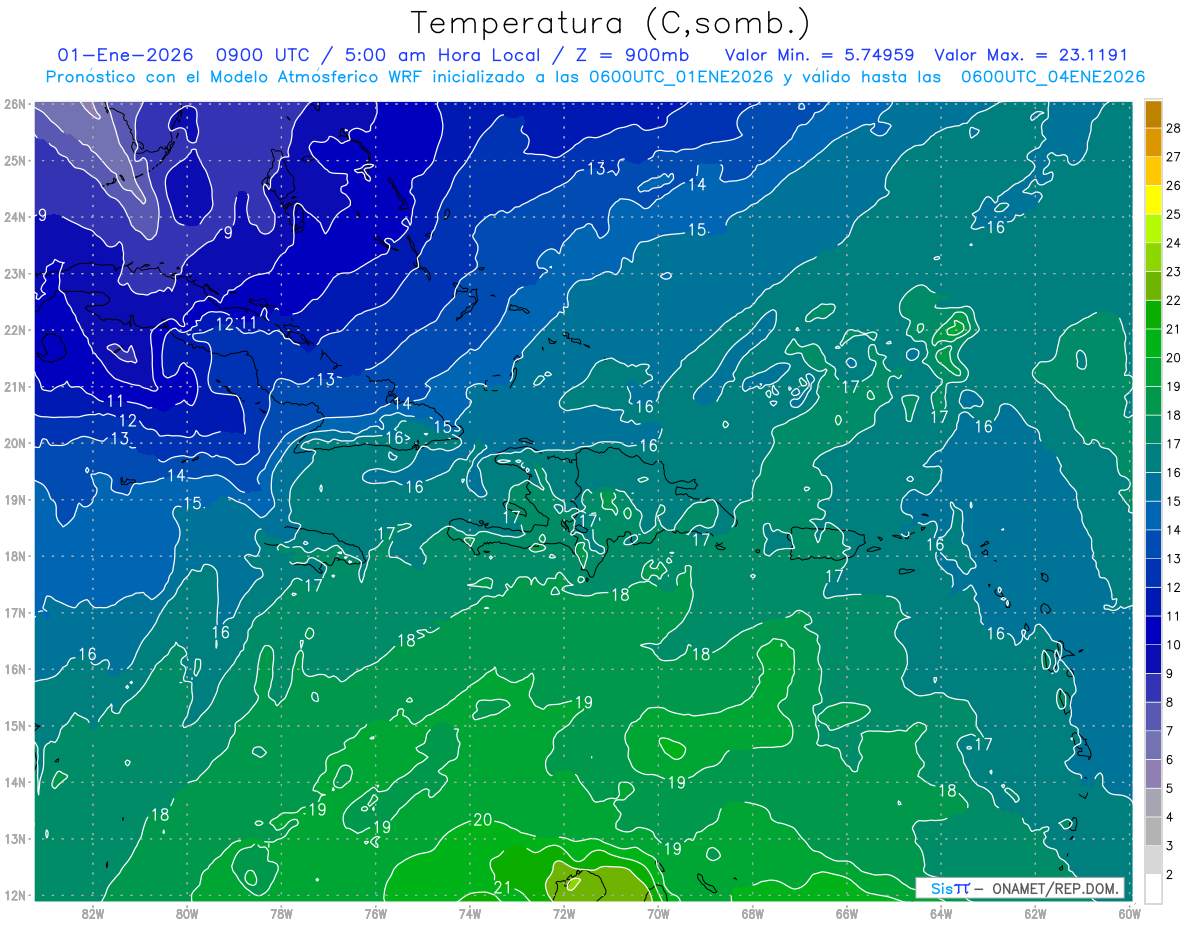1200x927 pixels.
Task: Click the 78W longitude axis label
Action: pos(281,914)
